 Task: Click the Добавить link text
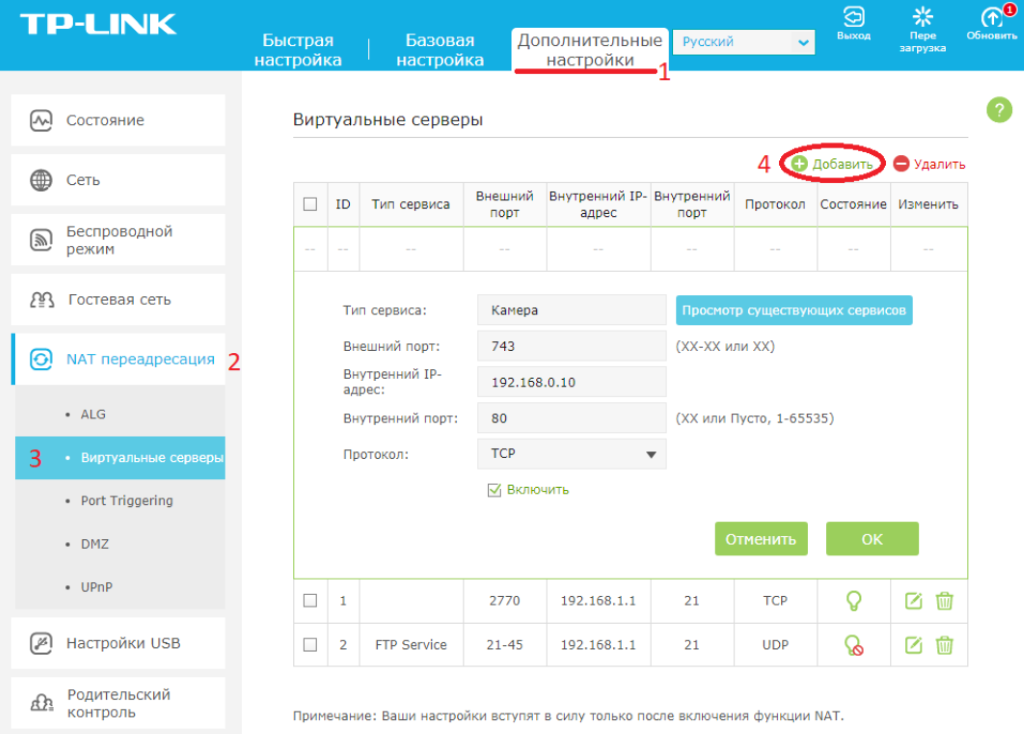pyautogui.click(x=842, y=165)
